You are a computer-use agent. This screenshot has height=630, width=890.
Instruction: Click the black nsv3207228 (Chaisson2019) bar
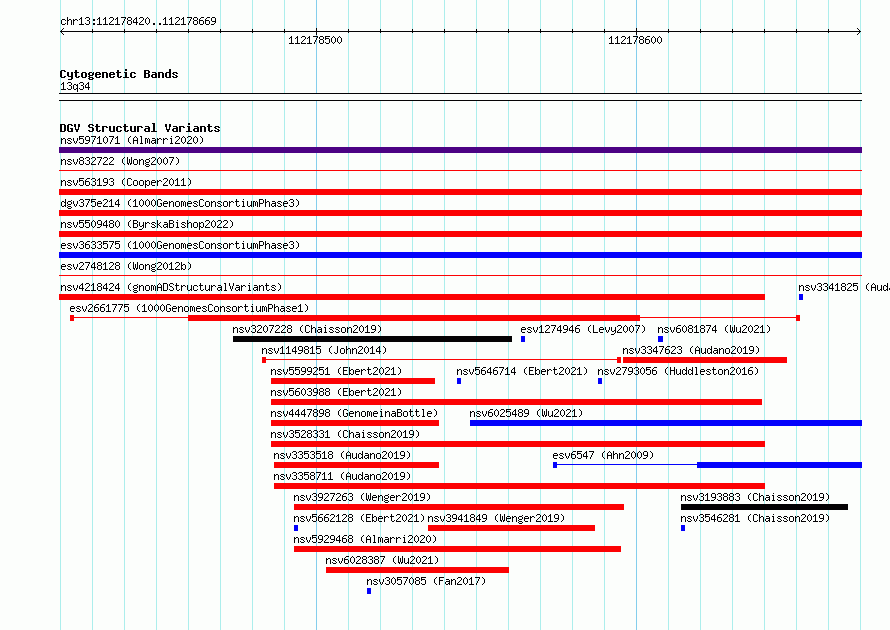pyautogui.click(x=372, y=339)
